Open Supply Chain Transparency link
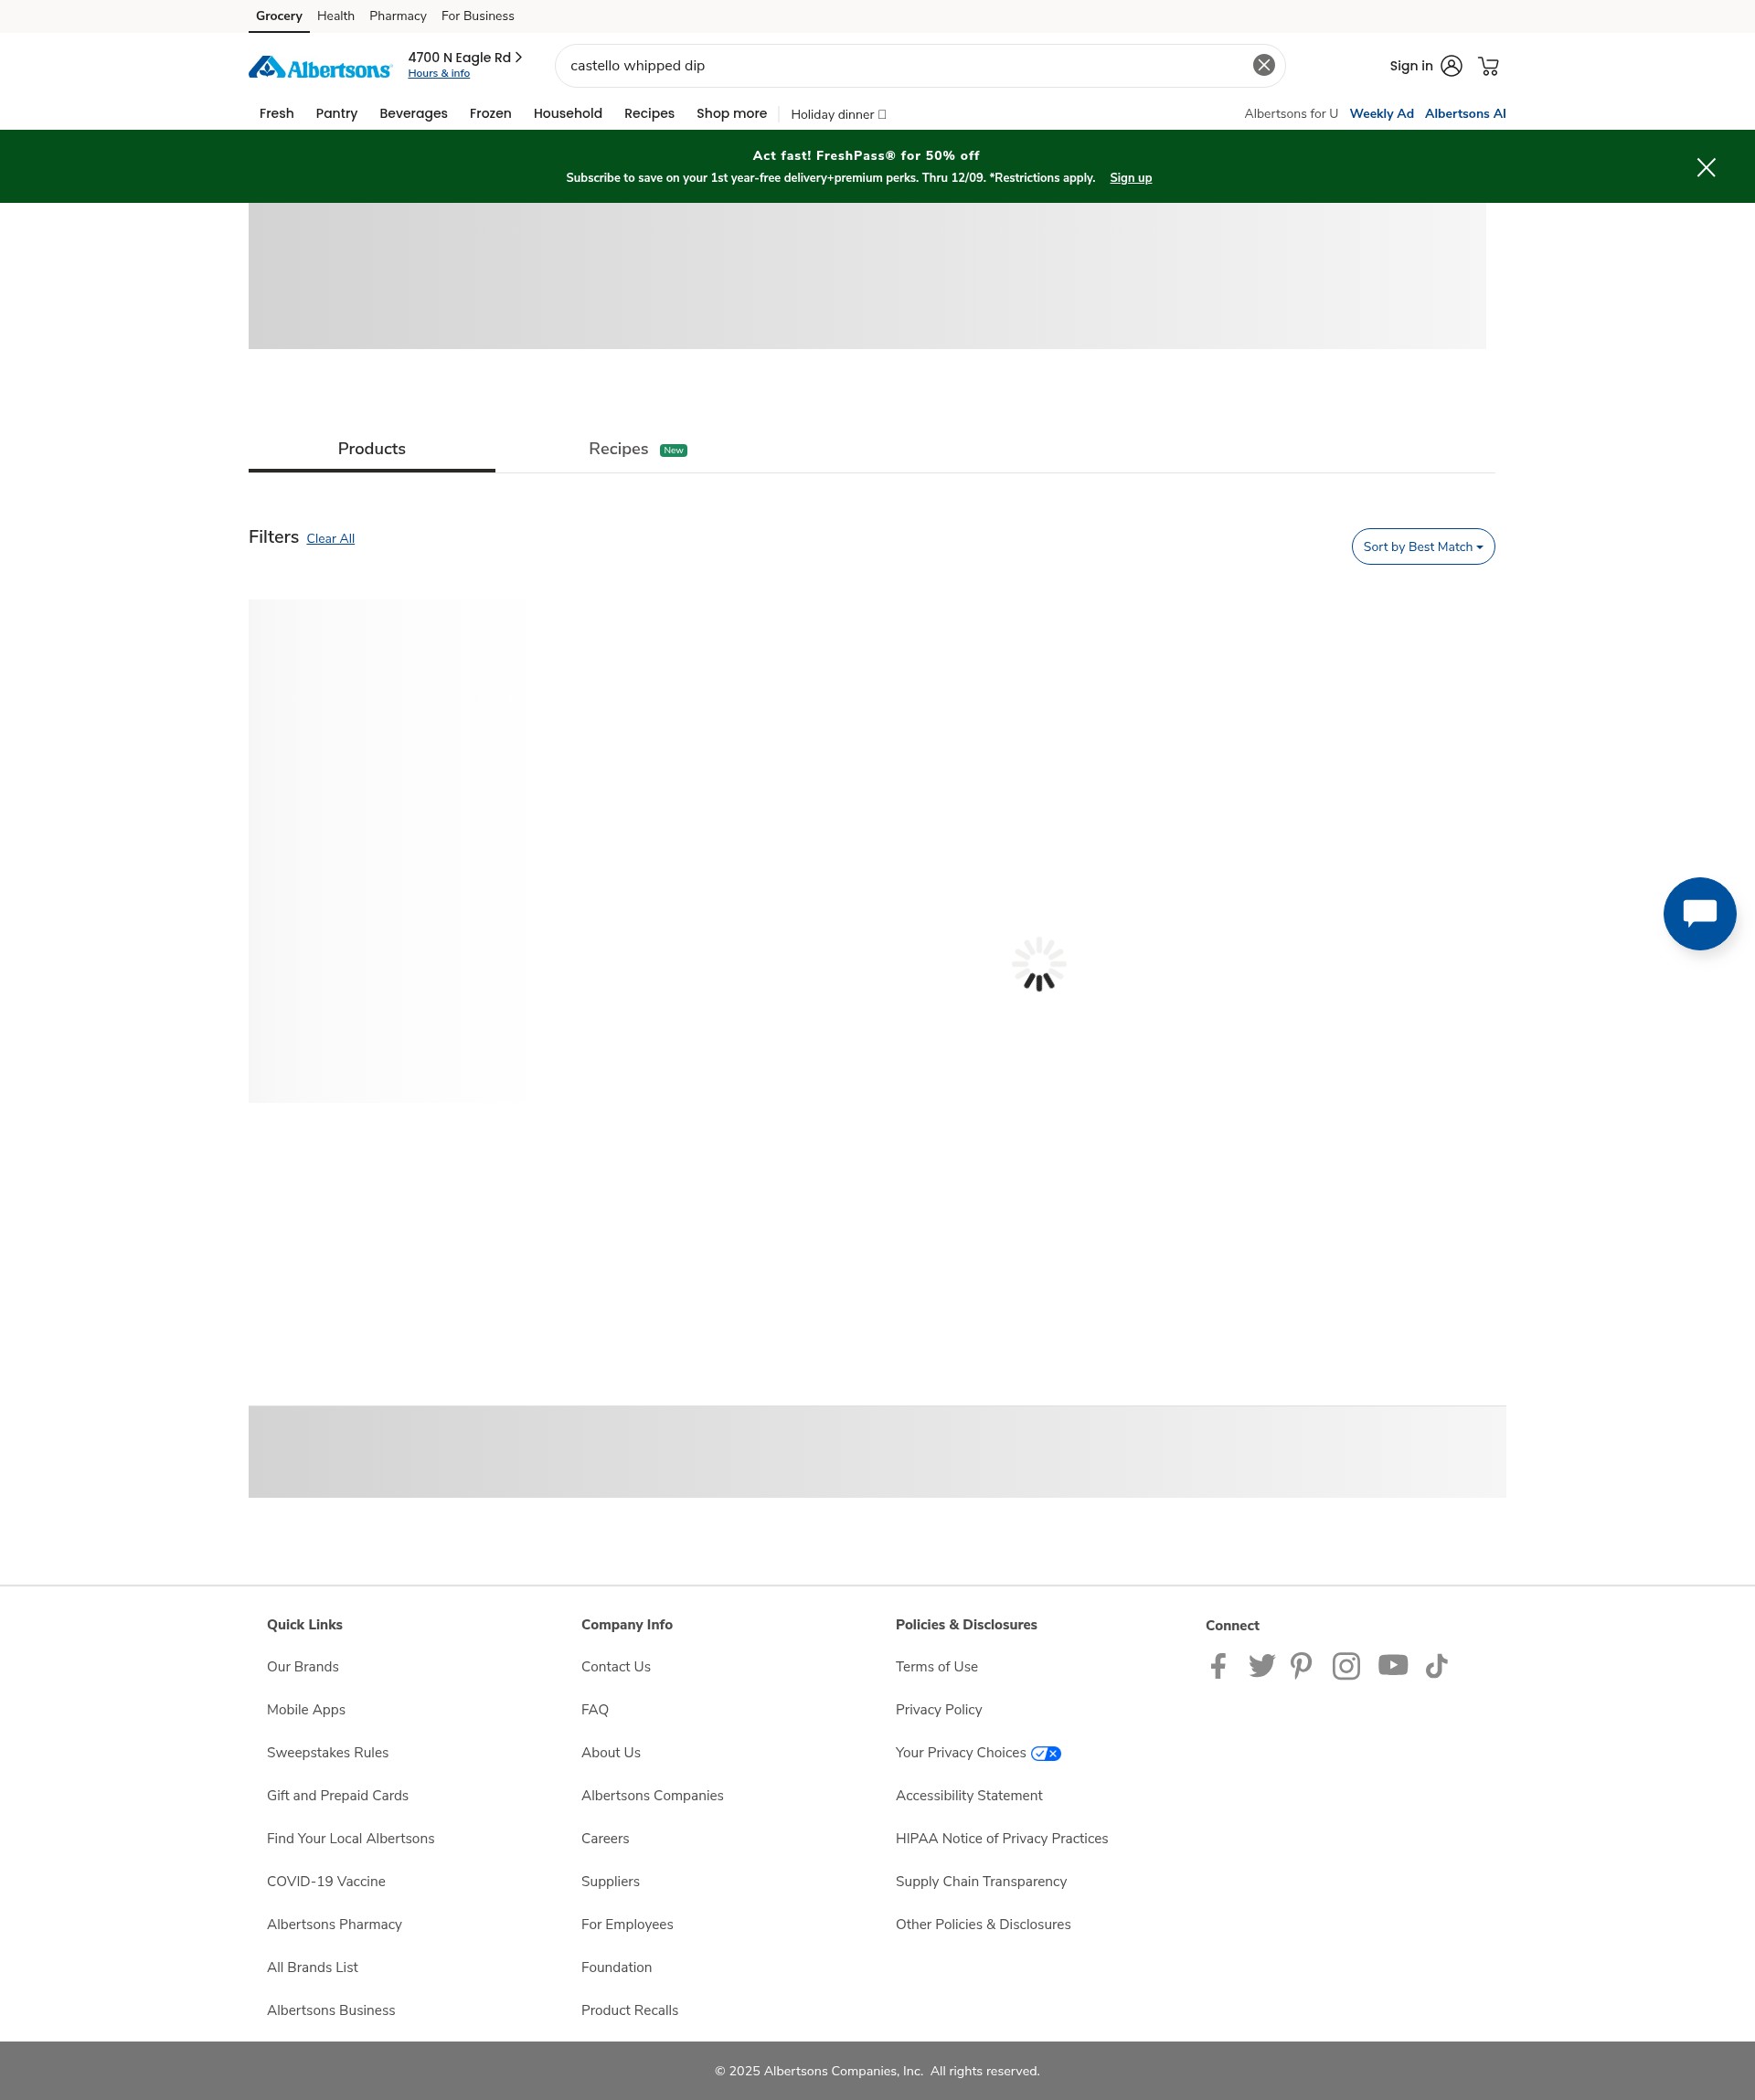The width and height of the screenshot is (1755, 2100). click(x=981, y=1881)
